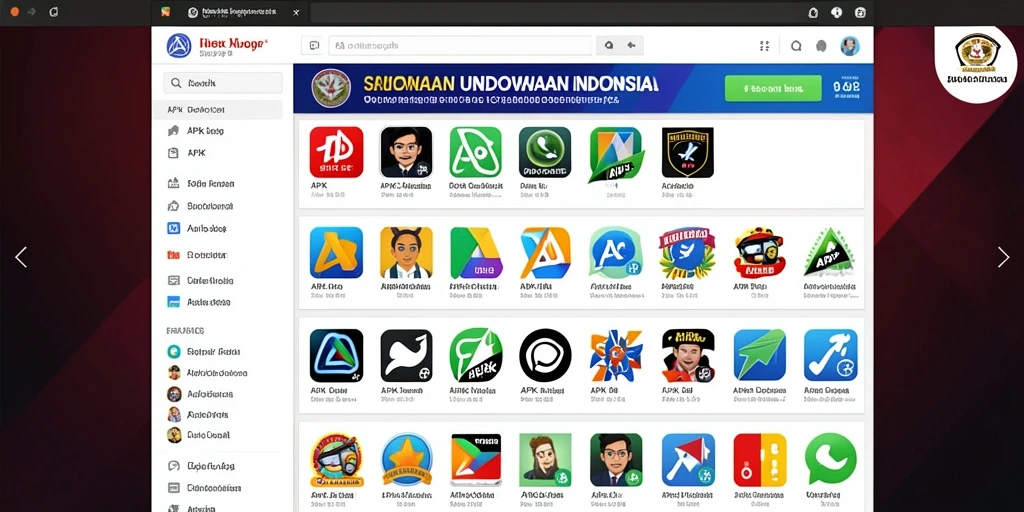Click the arrow button right of header search bar

coord(632,46)
